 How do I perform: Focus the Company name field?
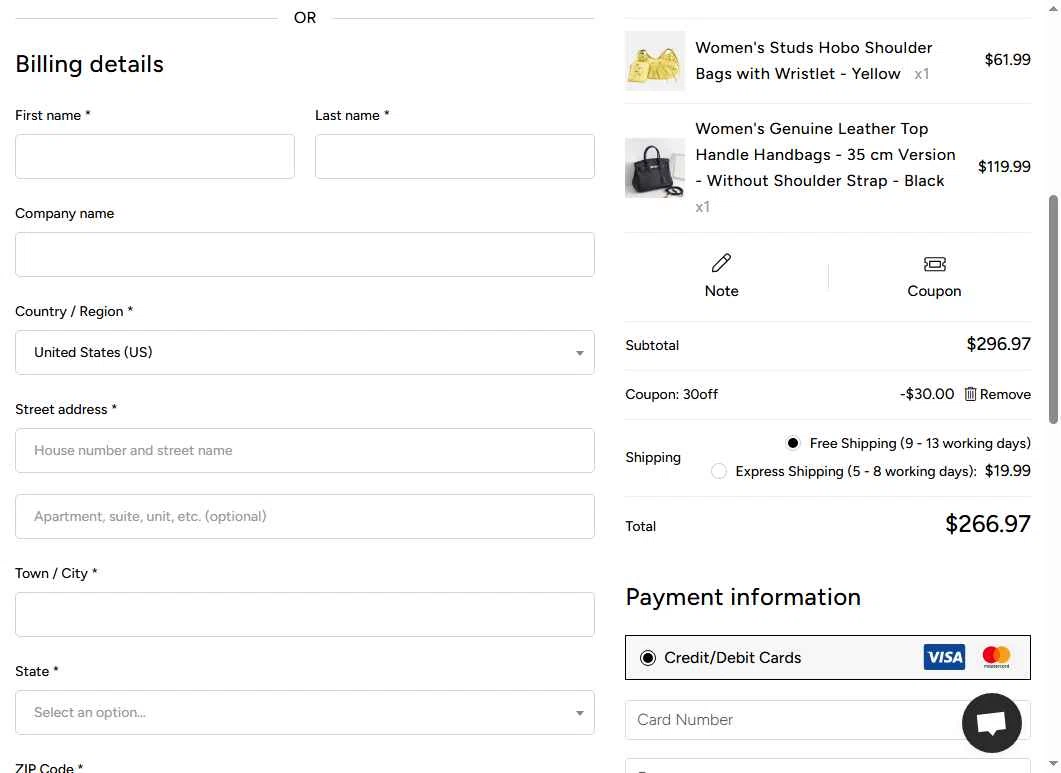point(304,255)
